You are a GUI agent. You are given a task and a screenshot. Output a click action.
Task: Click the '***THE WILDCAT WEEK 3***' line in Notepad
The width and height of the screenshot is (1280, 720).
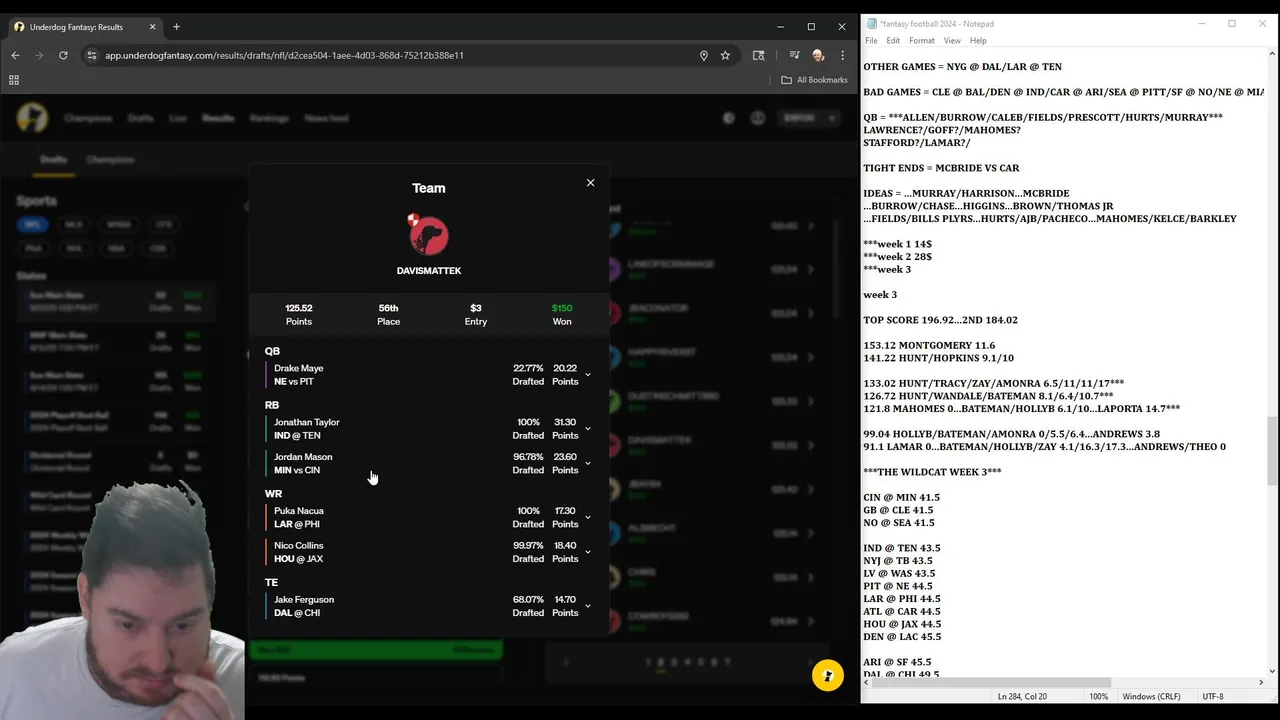click(932, 472)
